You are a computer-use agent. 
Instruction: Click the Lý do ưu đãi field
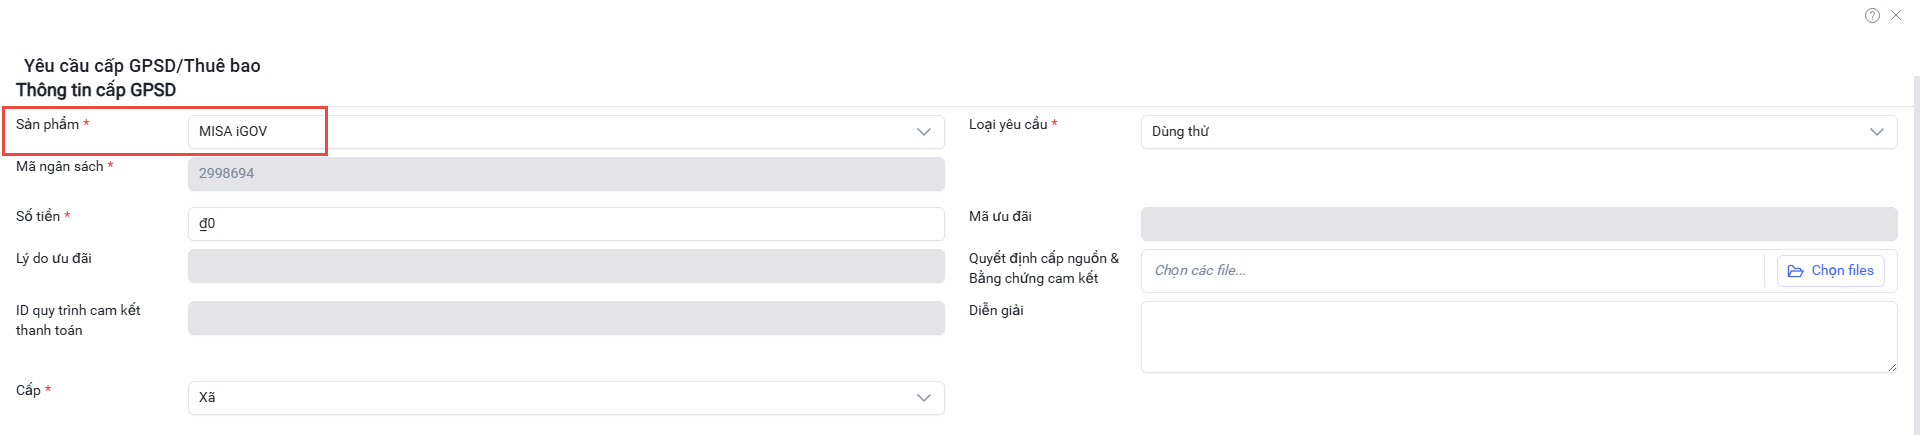coord(566,266)
